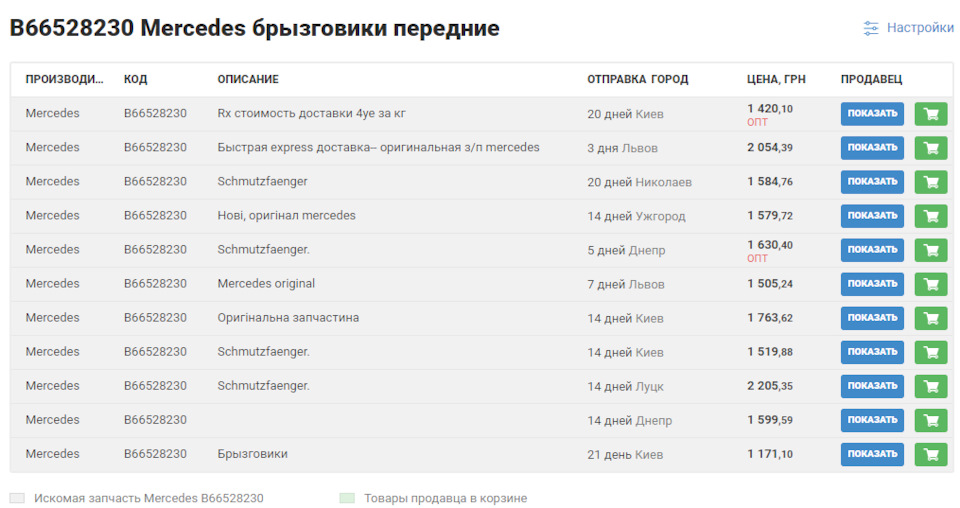The image size is (960, 508).
Task: Sort by the ЦЕНА, ГРН column header
Action: pyautogui.click(x=776, y=79)
